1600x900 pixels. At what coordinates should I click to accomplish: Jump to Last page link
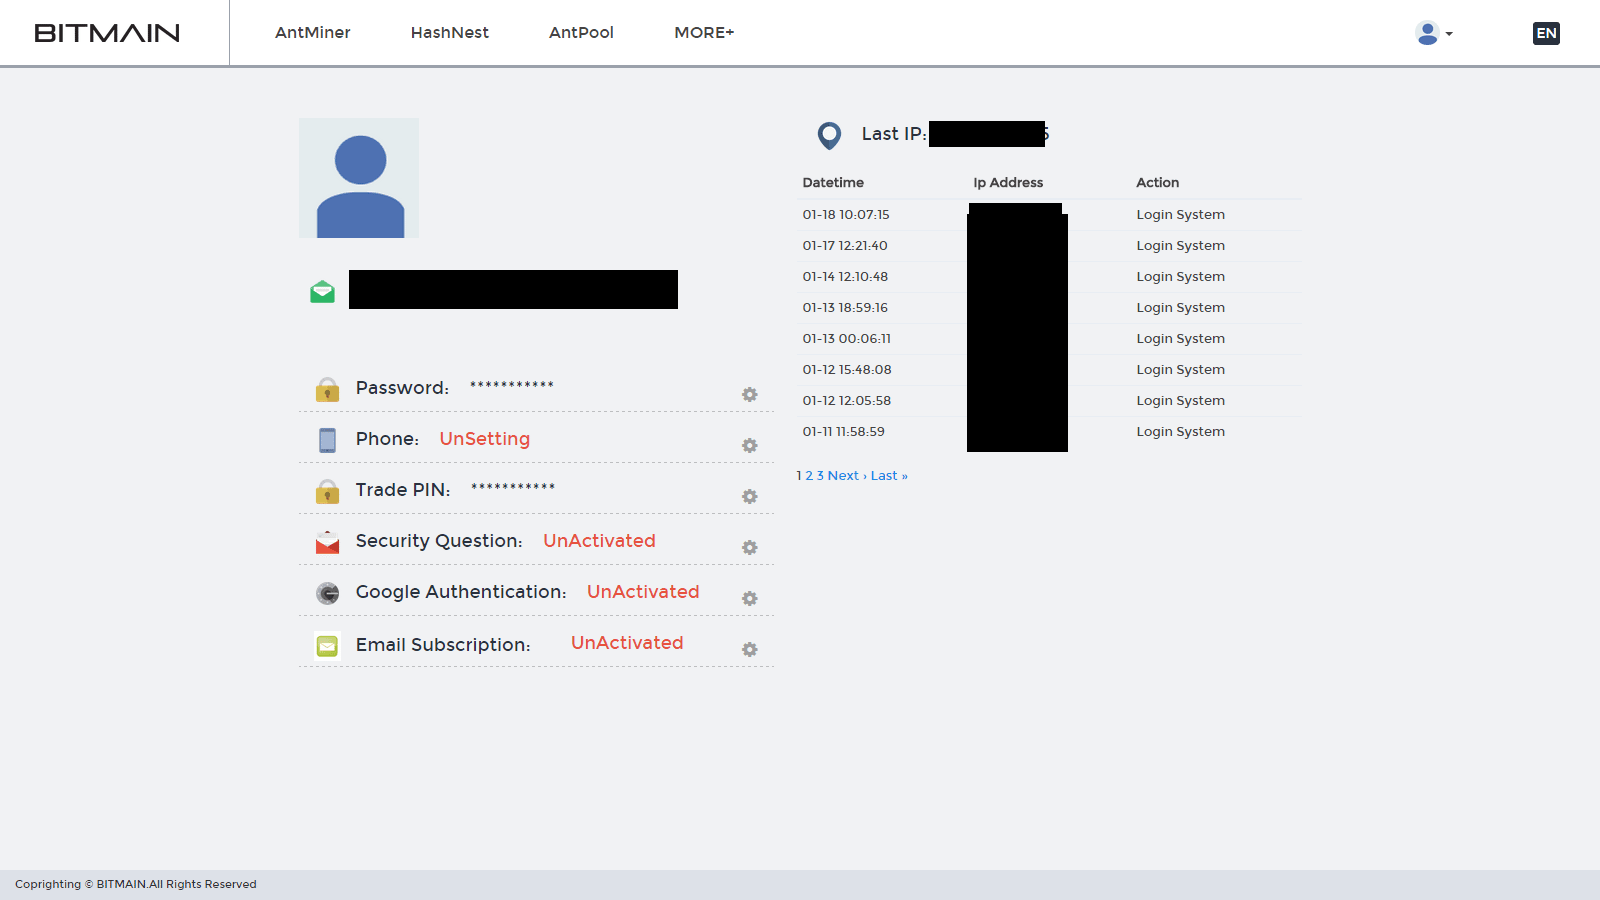click(889, 476)
